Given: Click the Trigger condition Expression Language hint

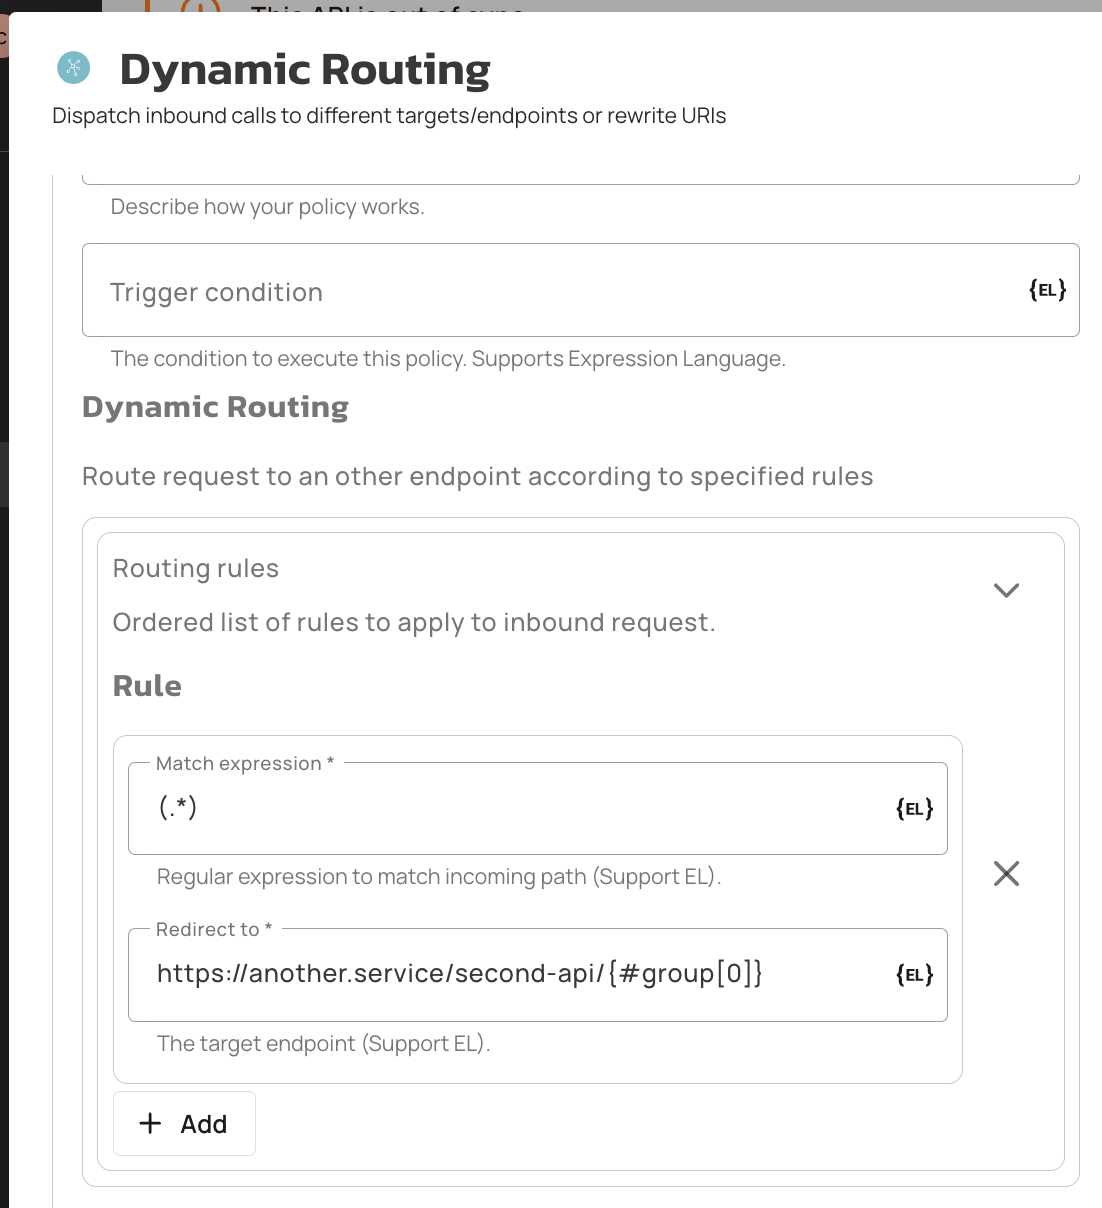Looking at the screenshot, I should tap(448, 359).
